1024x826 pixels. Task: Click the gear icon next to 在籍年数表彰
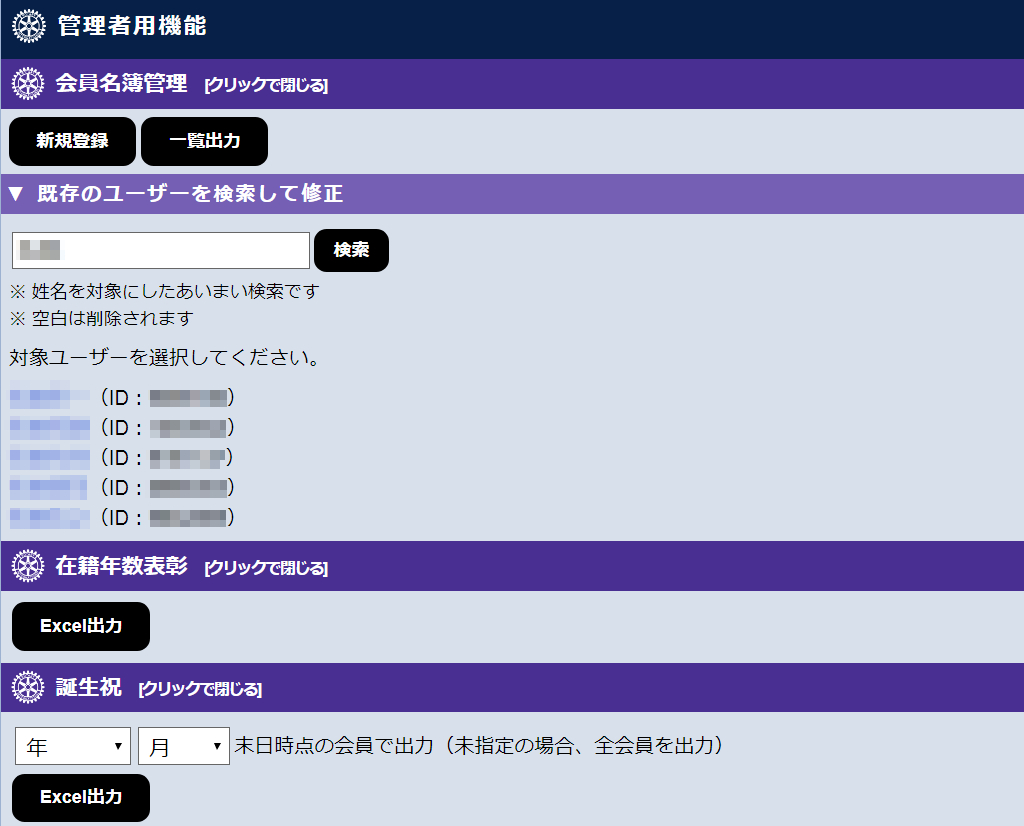tap(28, 566)
